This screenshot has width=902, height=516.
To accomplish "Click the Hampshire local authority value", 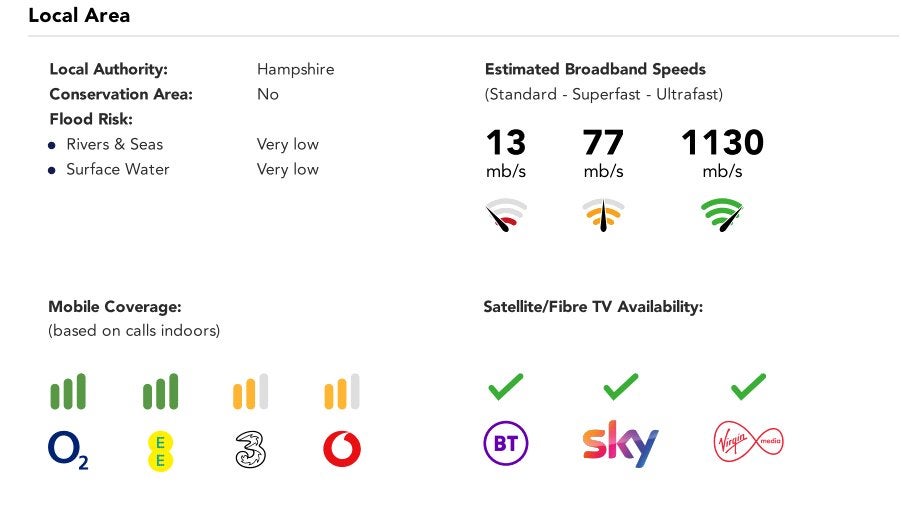I will pyautogui.click(x=296, y=70).
